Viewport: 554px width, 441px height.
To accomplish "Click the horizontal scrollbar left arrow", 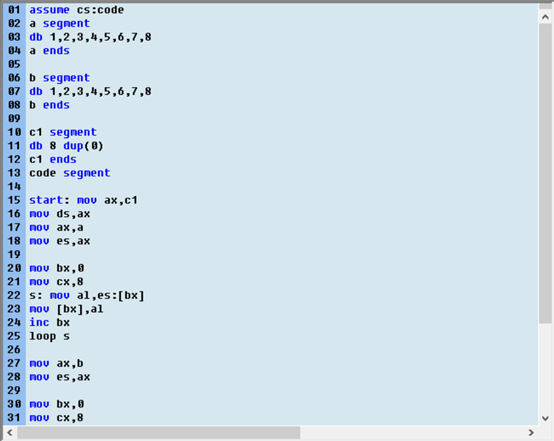I will [x=10, y=433].
